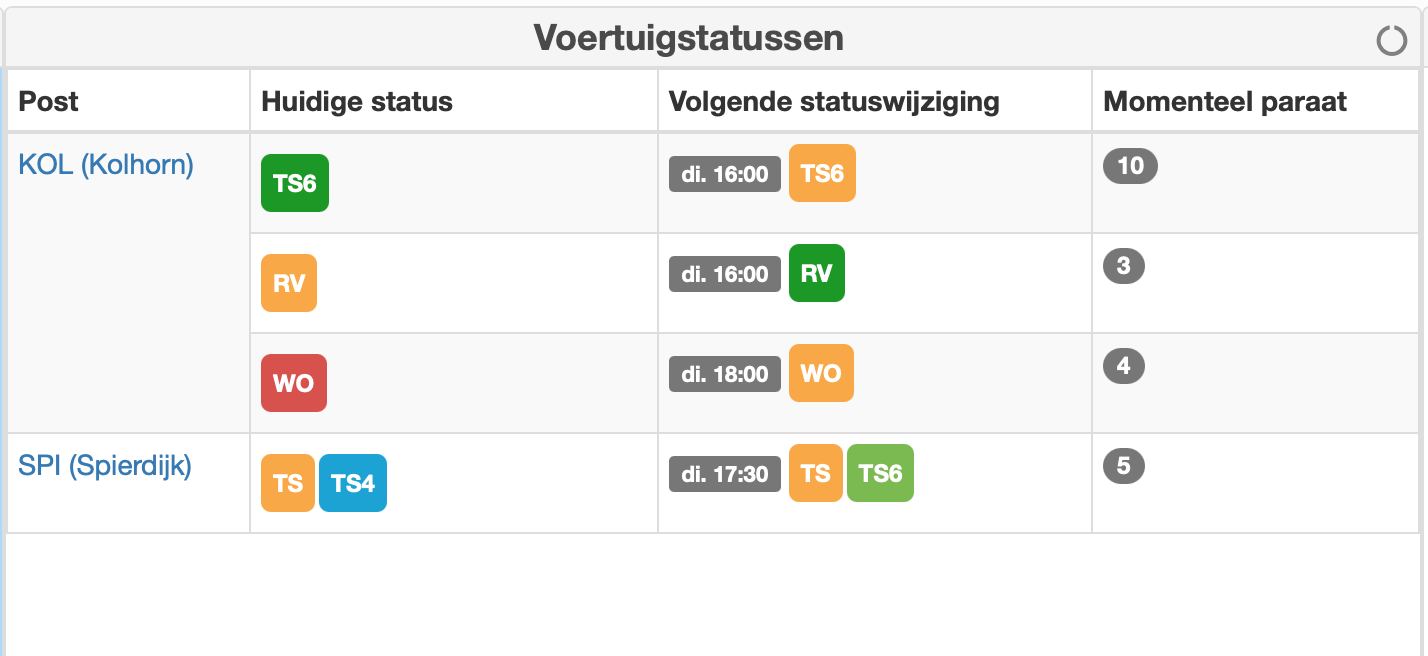Image resolution: width=1428 pixels, height=656 pixels.
Task: Click the paraat count badge showing 3
Action: (x=1124, y=266)
